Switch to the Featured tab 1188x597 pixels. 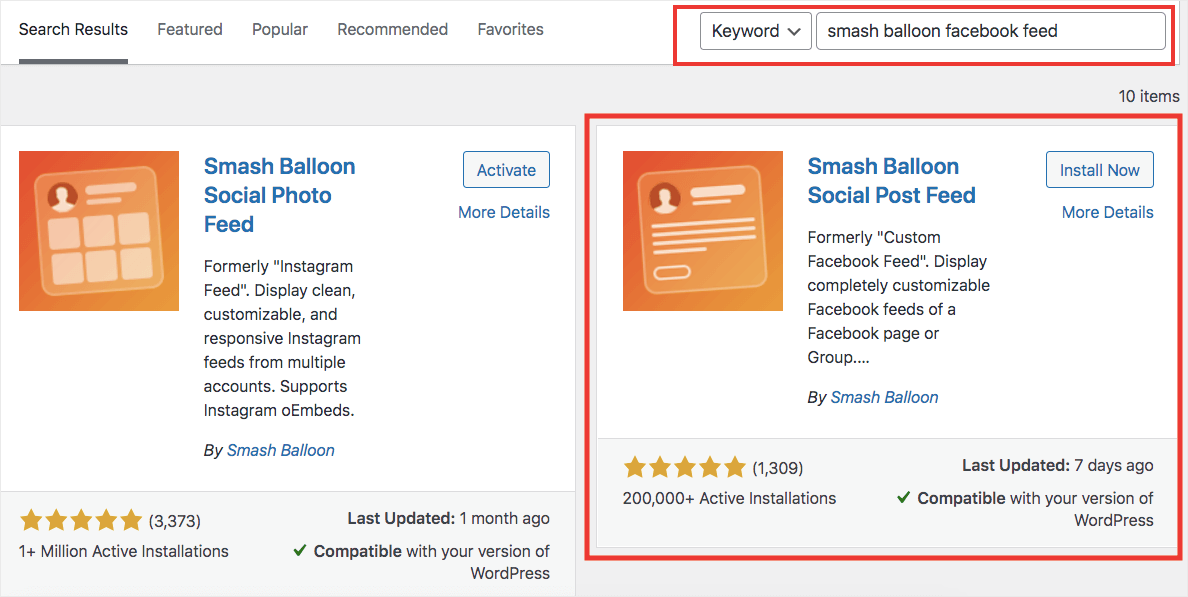(189, 29)
